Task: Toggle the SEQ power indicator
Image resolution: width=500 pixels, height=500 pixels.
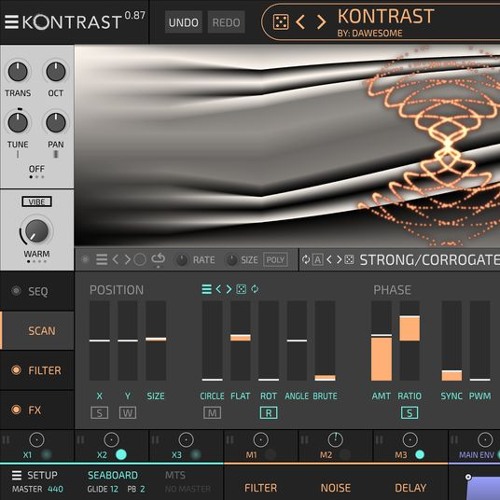Action: pyautogui.click(x=16, y=291)
